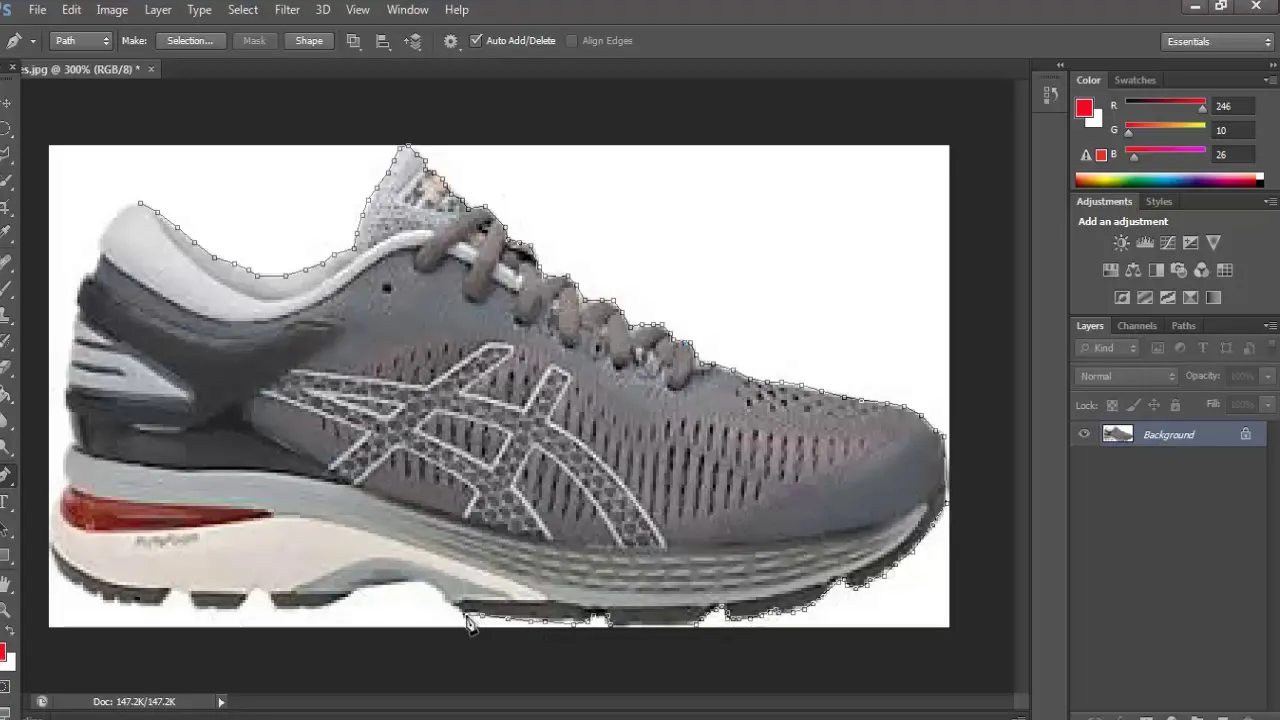
Task: Hide the Background layer eye icon
Action: 1084,434
